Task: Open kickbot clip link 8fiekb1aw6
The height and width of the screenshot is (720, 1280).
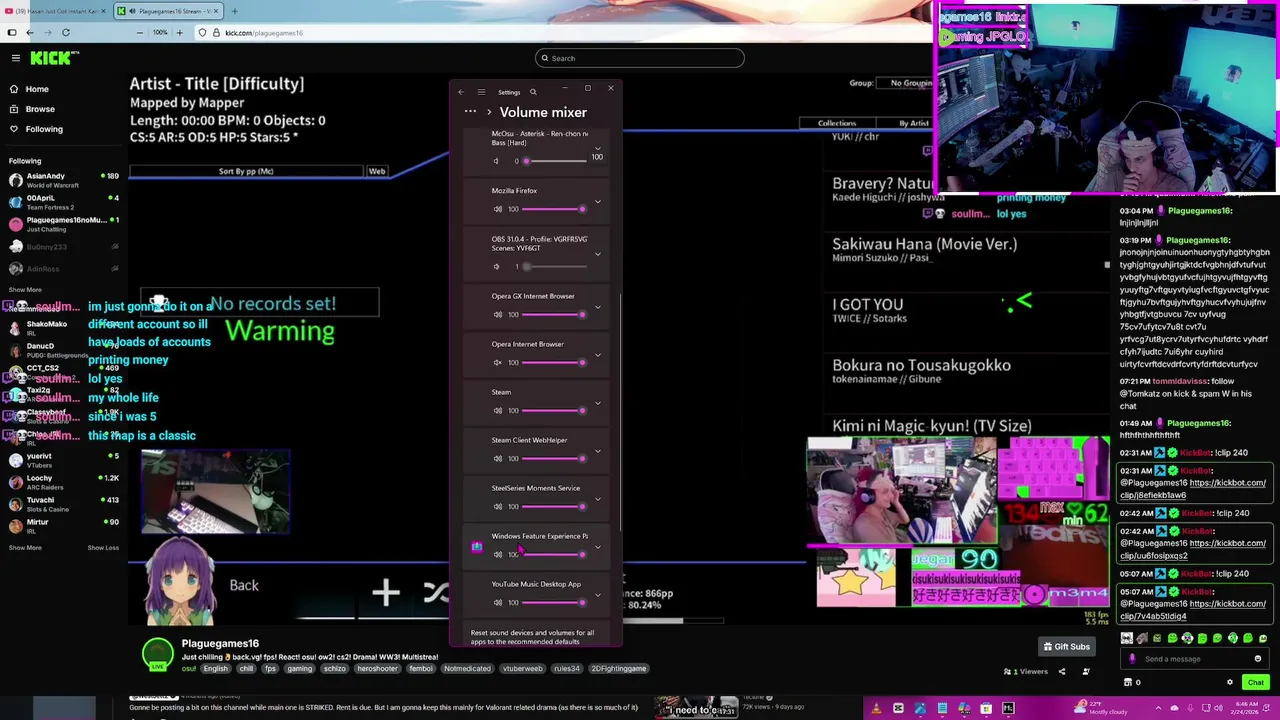Action: tap(1192, 489)
